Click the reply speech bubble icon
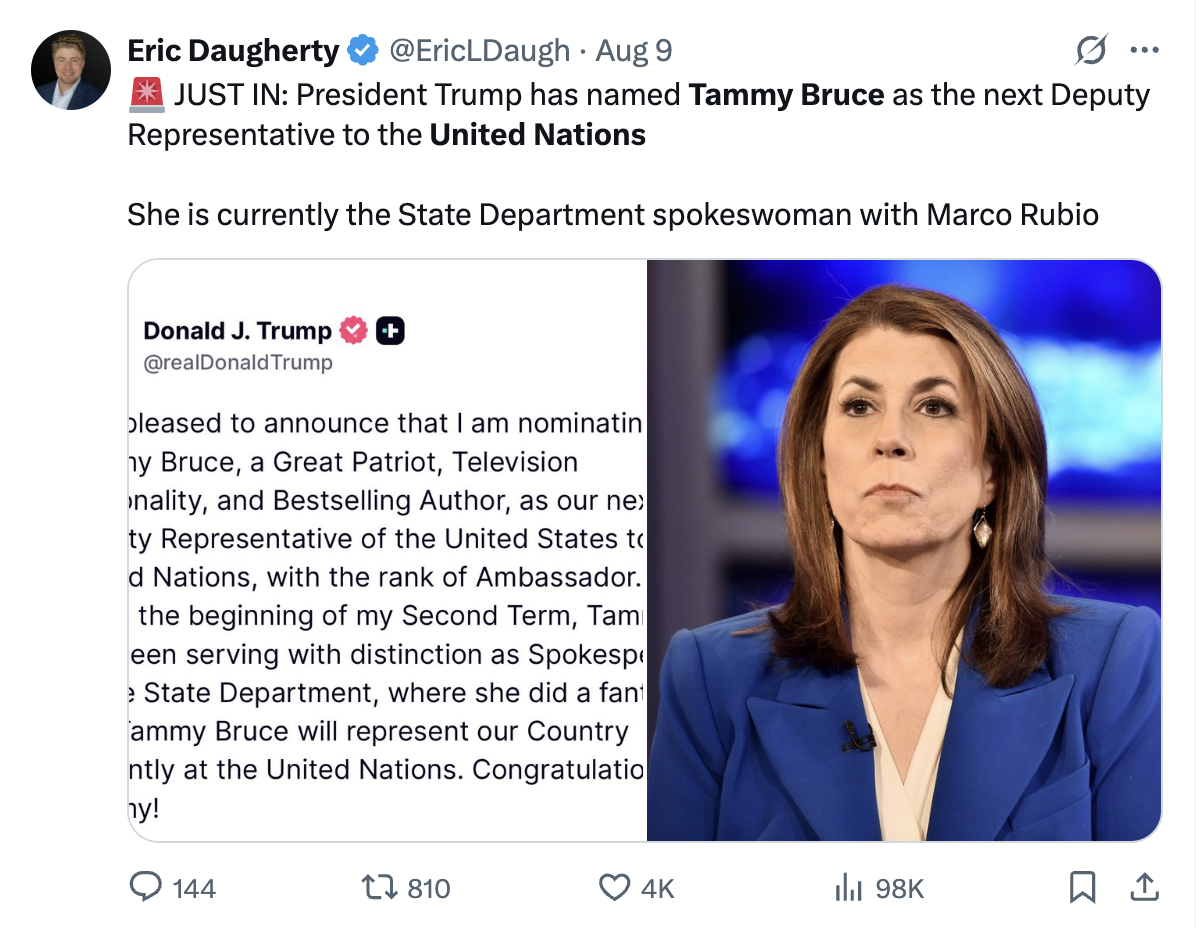This screenshot has height=928, width=1196. 147,887
